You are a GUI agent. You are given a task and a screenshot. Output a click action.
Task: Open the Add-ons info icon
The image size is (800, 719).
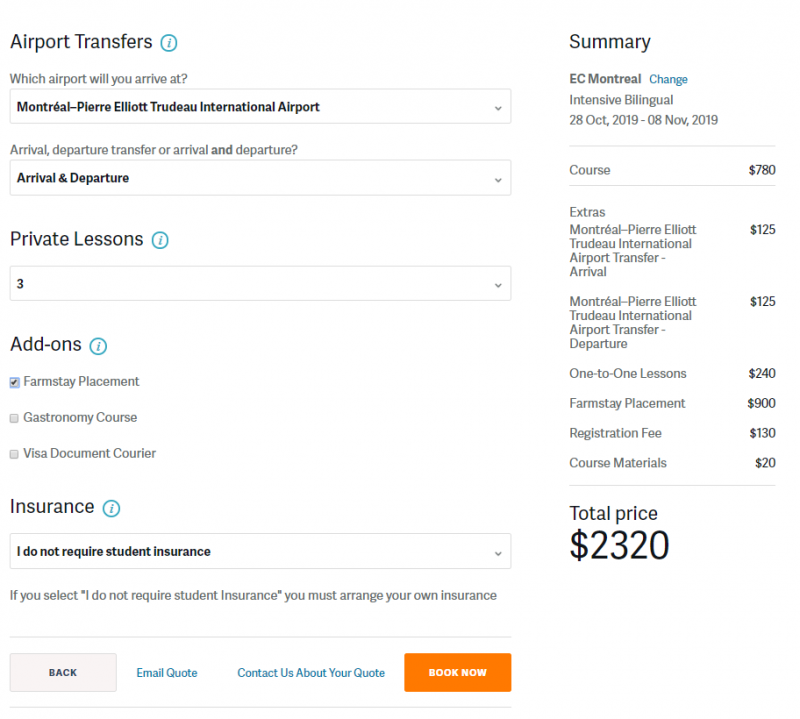98,345
